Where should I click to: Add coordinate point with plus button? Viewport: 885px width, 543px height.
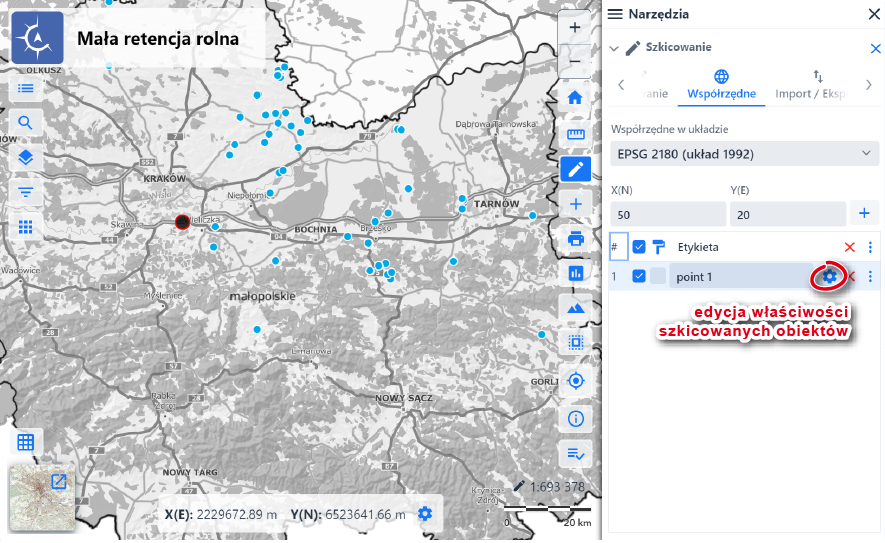(x=863, y=213)
